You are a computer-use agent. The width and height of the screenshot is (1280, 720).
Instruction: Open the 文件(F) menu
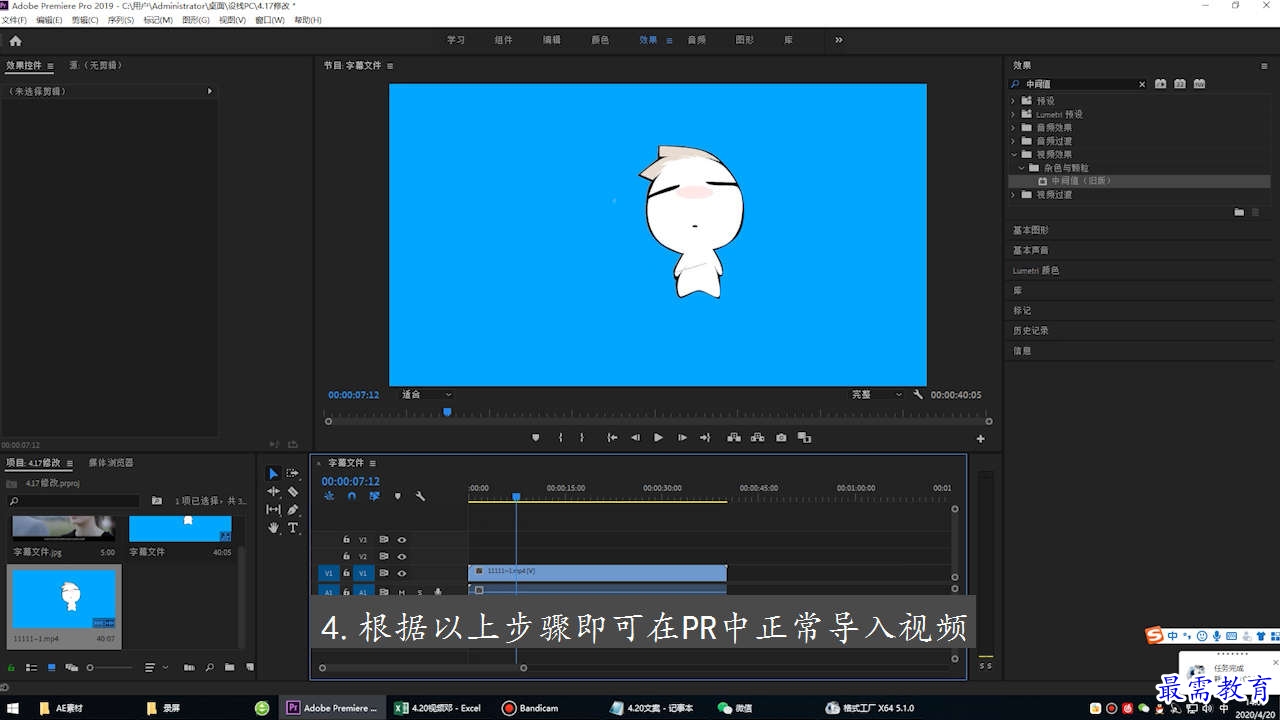pyautogui.click(x=15, y=20)
